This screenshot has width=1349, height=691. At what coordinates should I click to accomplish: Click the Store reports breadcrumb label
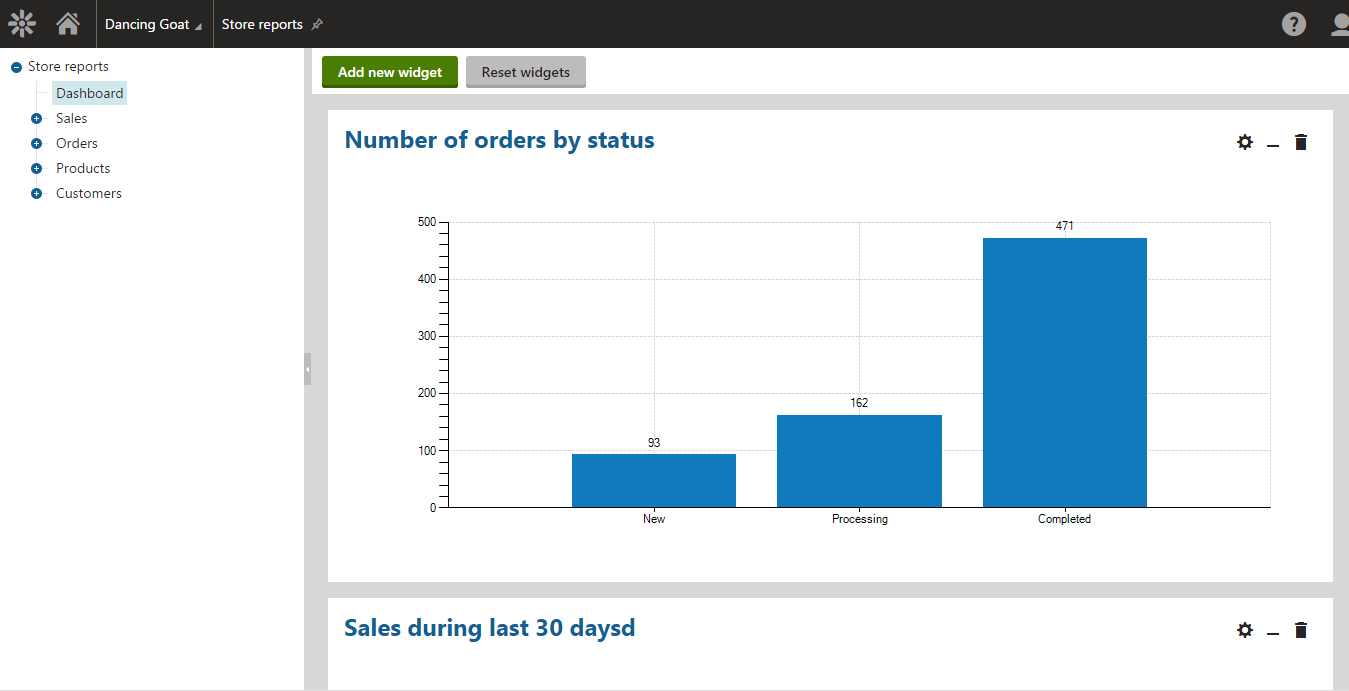click(x=261, y=23)
